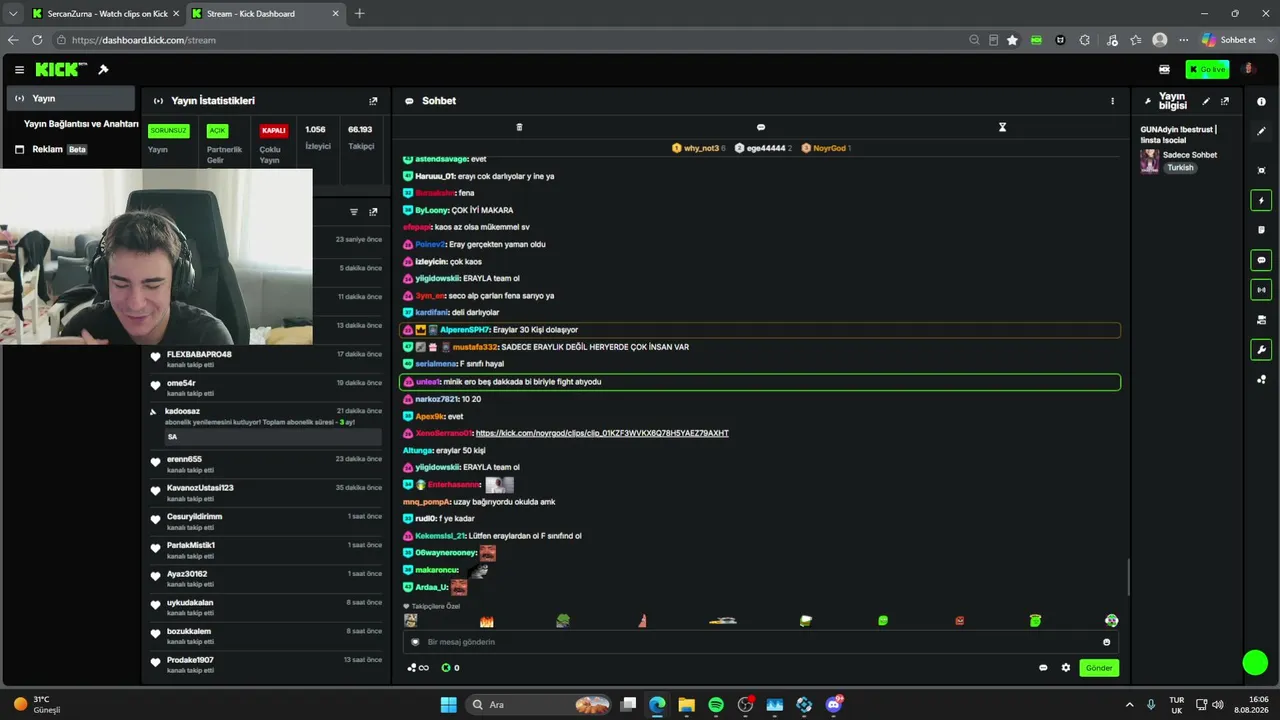Focus the Bir mesaj gönderin input

point(760,642)
